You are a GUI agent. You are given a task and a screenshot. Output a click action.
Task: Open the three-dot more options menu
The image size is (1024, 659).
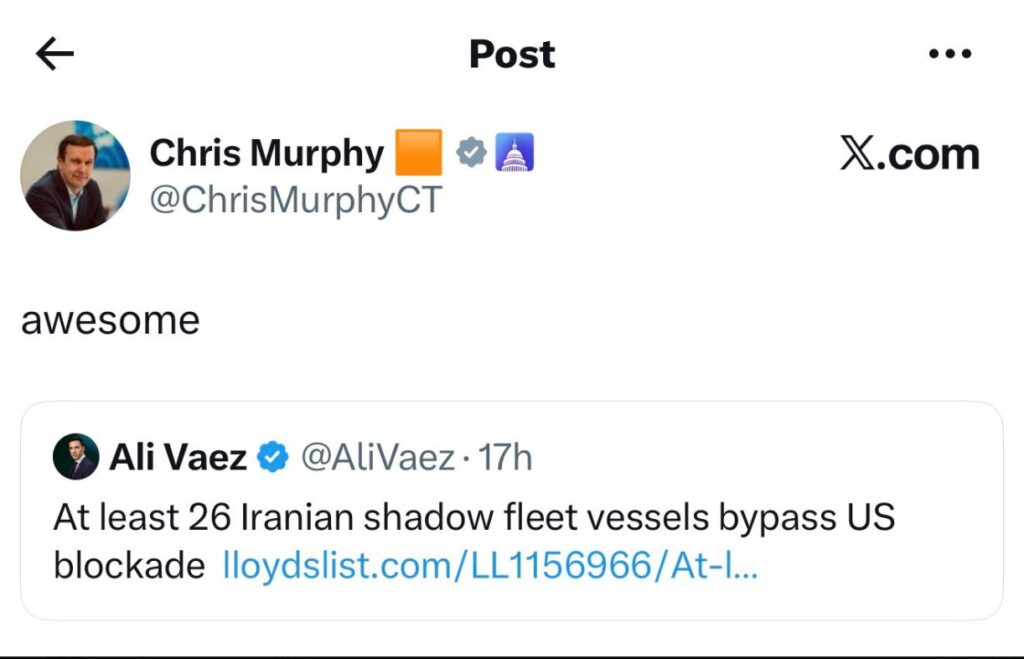950,55
